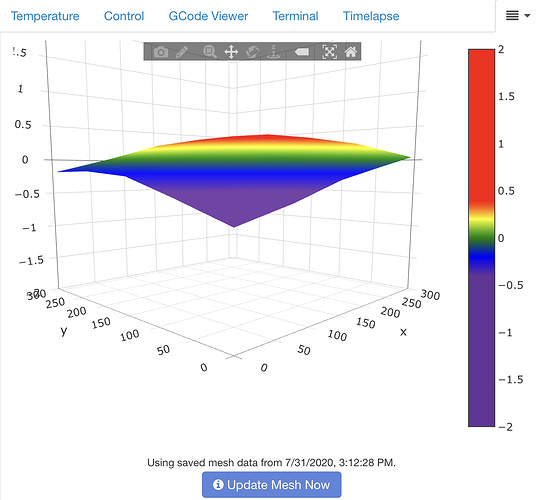Click the x axis label
The width and height of the screenshot is (537, 500).
click(x=403, y=332)
